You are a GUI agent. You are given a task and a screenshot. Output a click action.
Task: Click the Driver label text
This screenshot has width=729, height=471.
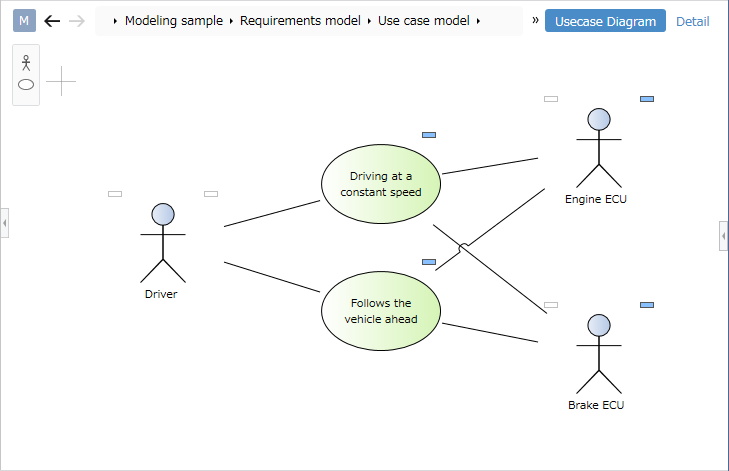(161, 294)
